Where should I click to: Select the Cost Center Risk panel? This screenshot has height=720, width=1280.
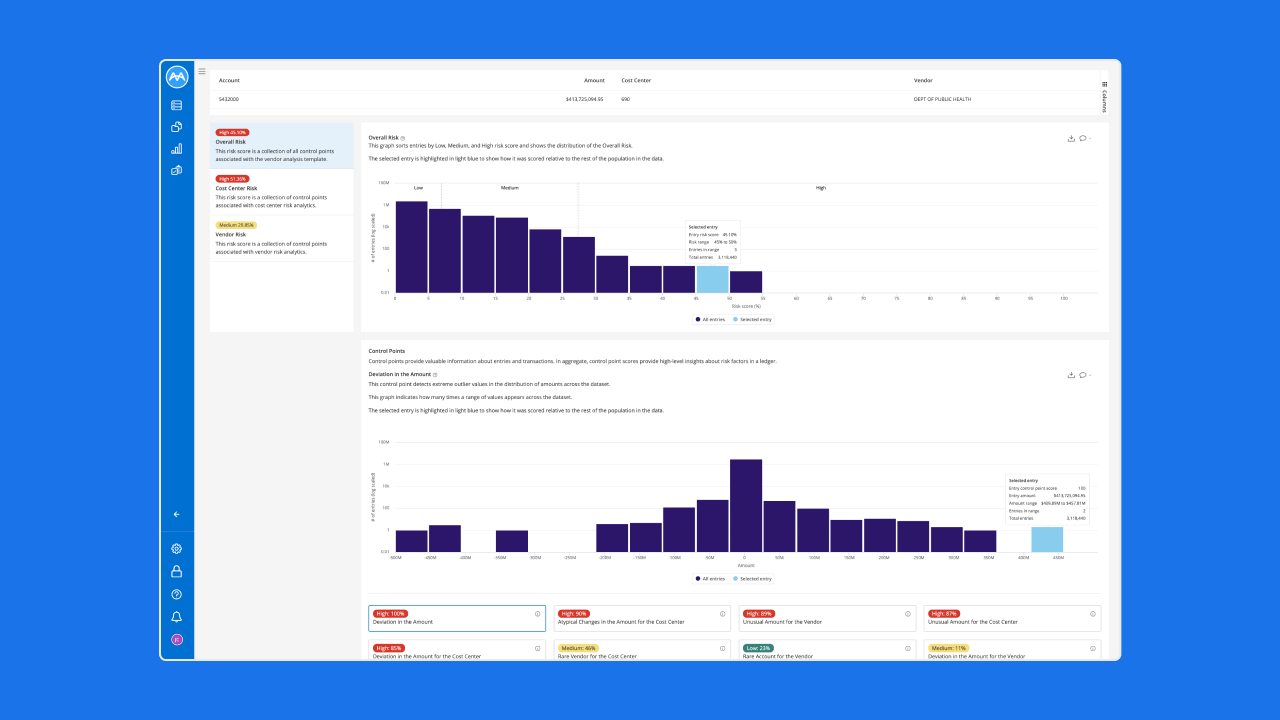pyautogui.click(x=282, y=192)
